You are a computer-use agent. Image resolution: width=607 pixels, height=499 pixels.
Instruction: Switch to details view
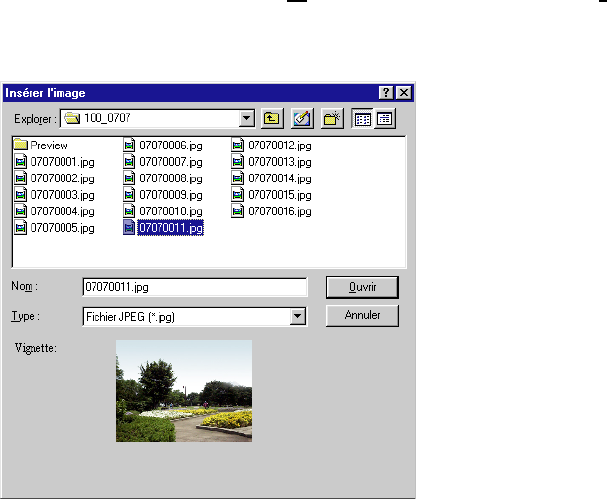[384, 118]
